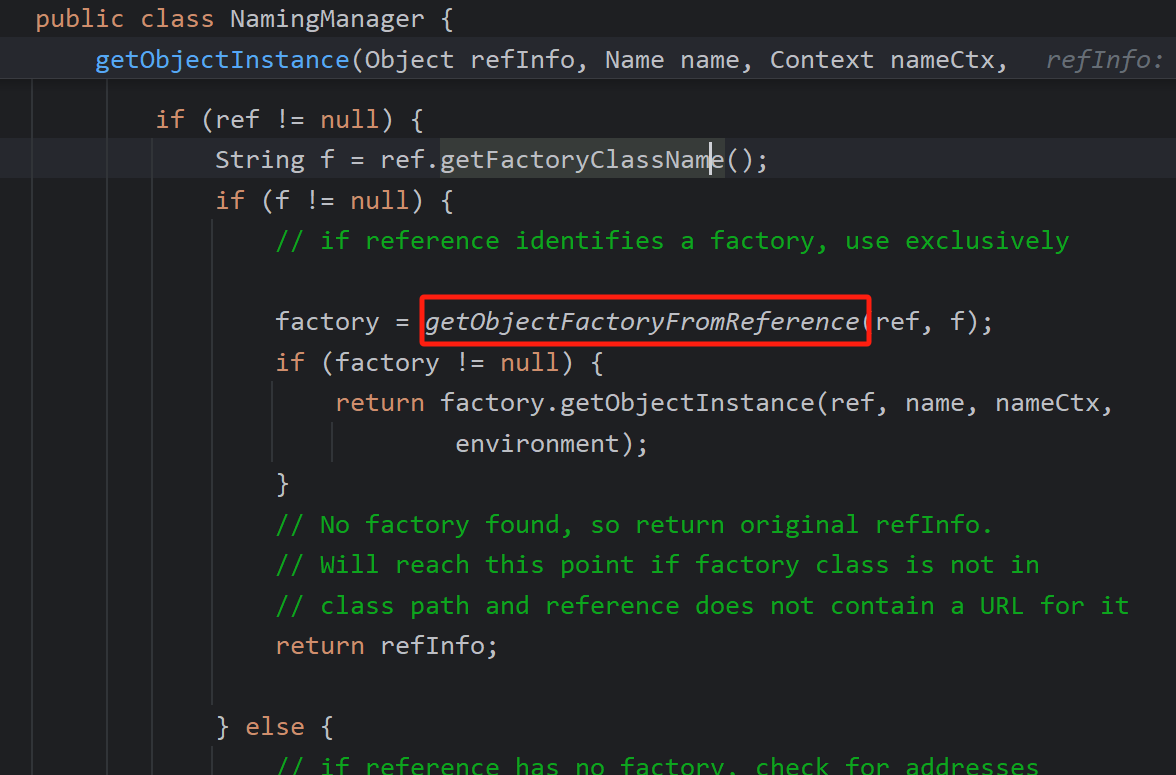This screenshot has height=775, width=1176.
Task: Click the 'factory =' assignment variable
Action: (327, 322)
